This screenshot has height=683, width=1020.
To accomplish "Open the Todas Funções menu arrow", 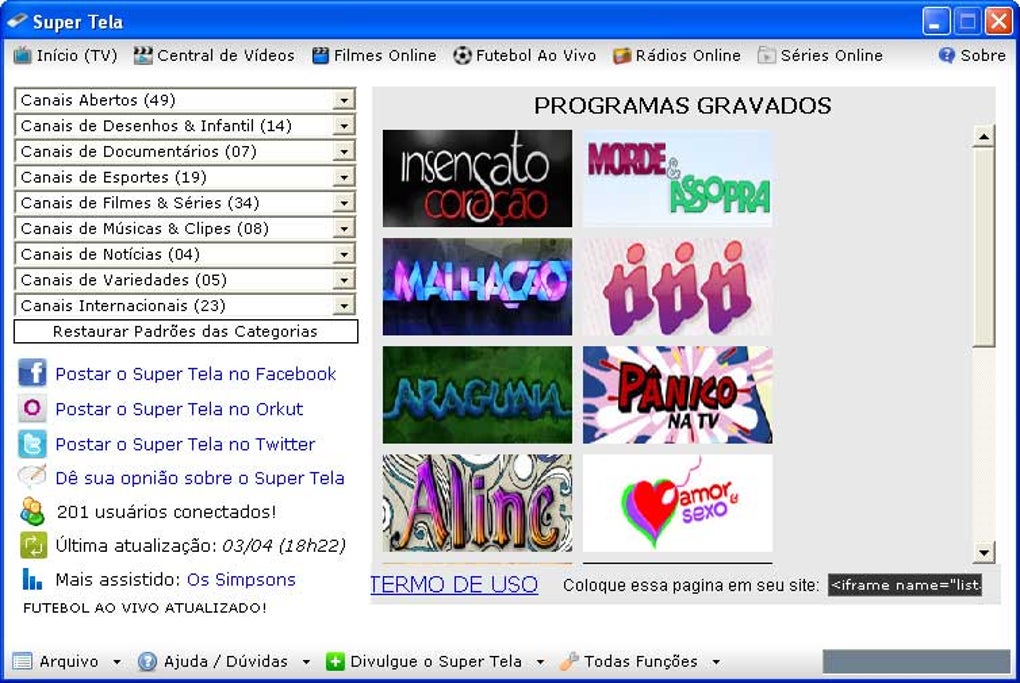I will coord(716,662).
